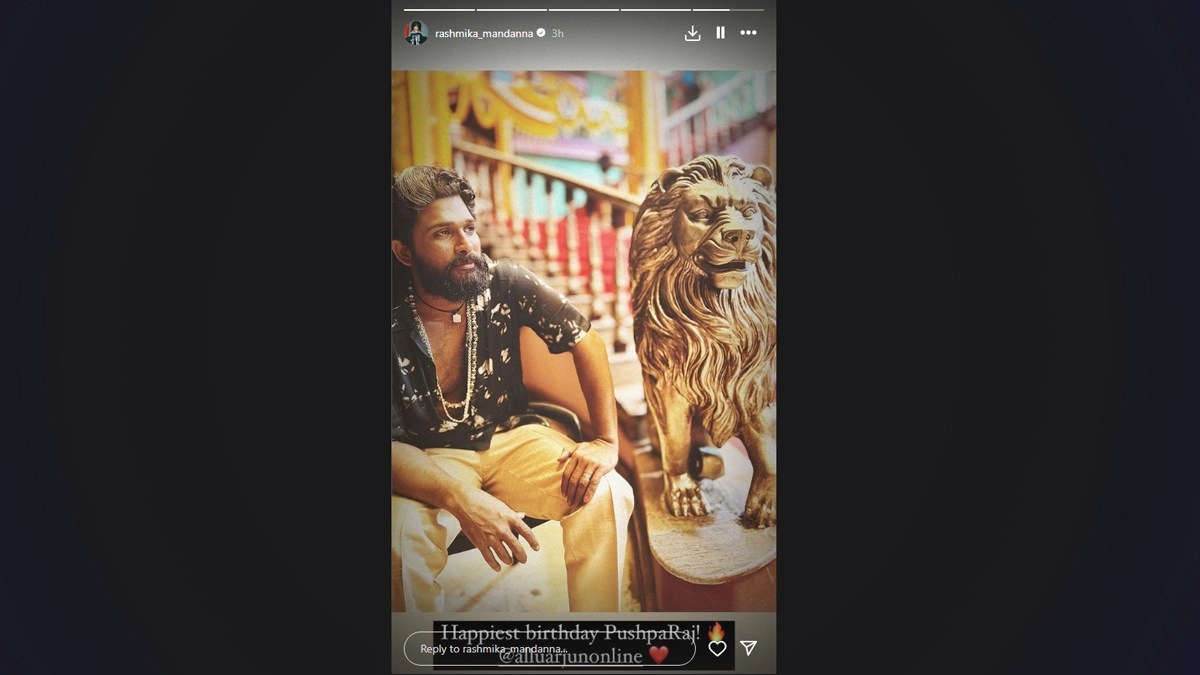Viewport: 1200px width, 675px height.
Task: Open rashmika_mandanna profile picture avatar
Action: pos(416,33)
